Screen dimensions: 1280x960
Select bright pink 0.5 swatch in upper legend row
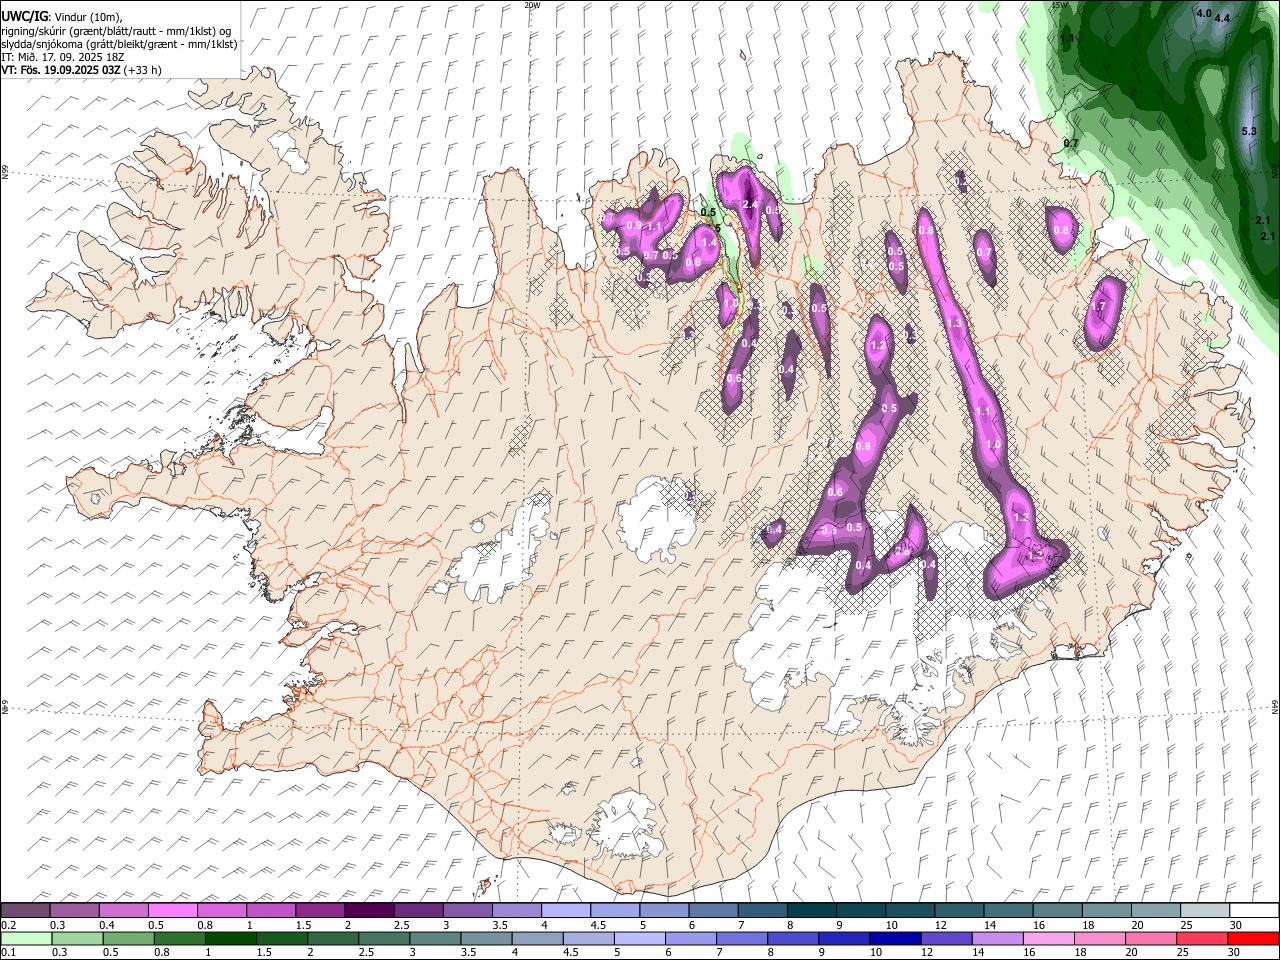[173, 910]
